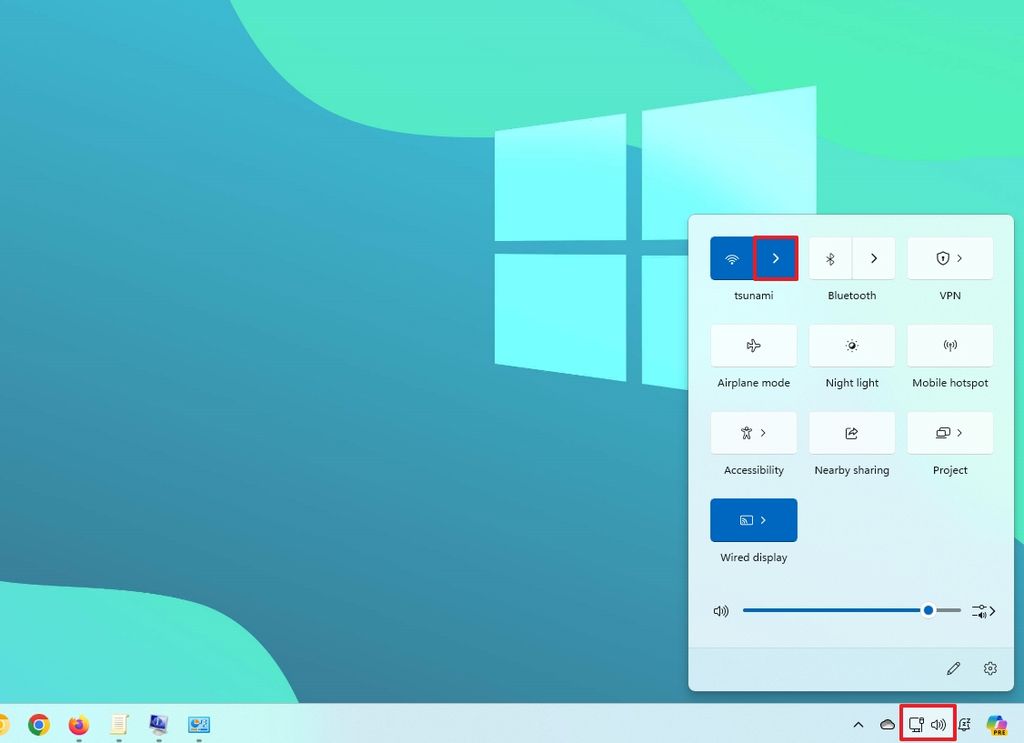Turn on Airplane mode
This screenshot has height=743, width=1024.
[x=752, y=345]
